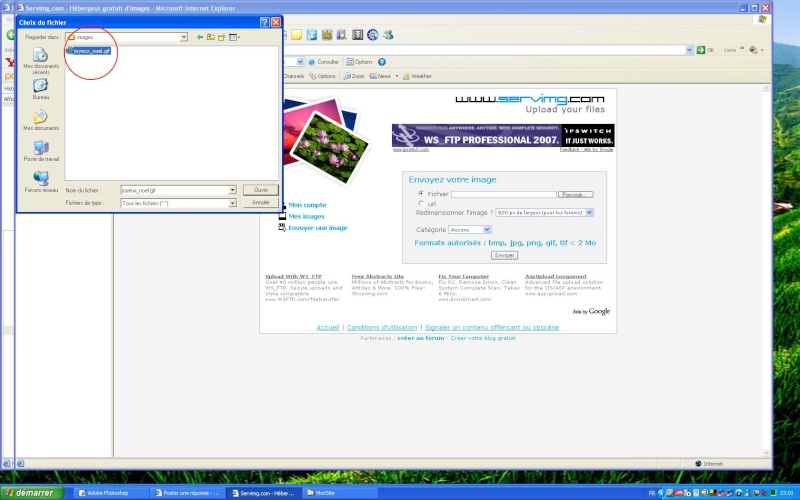Click Upload With WS_FTP ad link
Image resolution: width=800 pixels, height=500 pixels.
(293, 276)
